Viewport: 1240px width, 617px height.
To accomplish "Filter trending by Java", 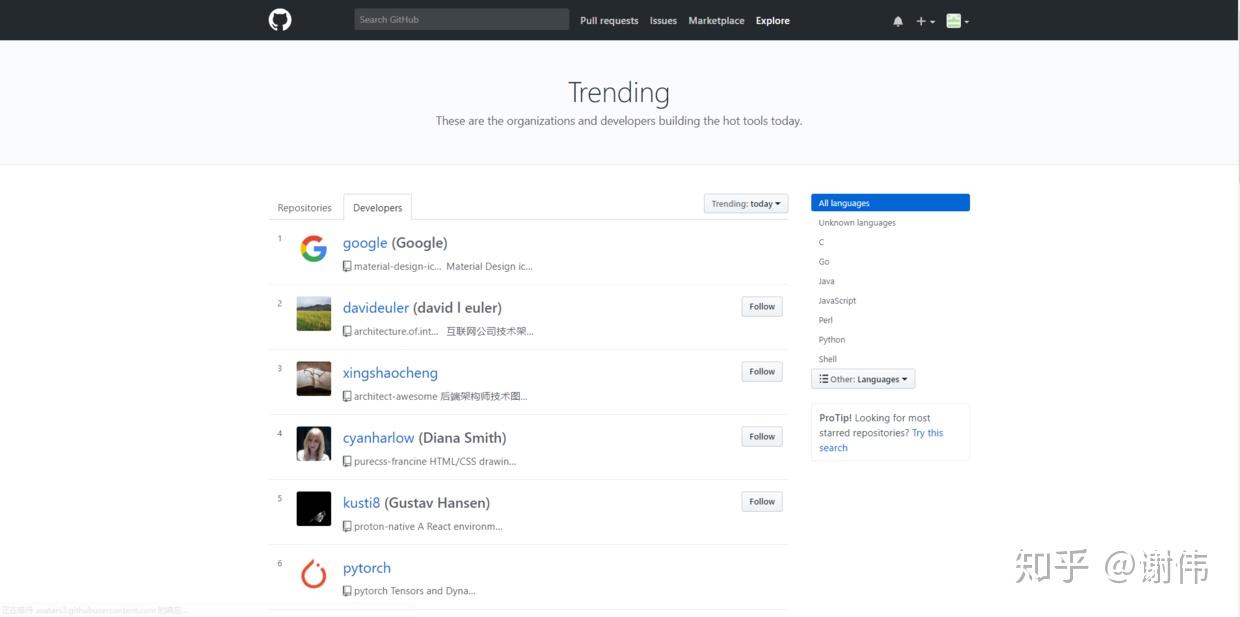I will [826, 282].
